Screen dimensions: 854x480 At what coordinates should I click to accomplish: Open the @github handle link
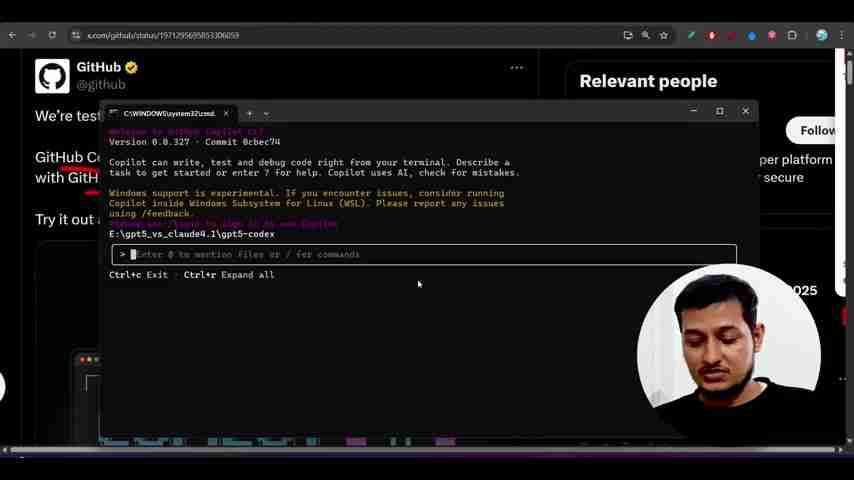pos(101,84)
